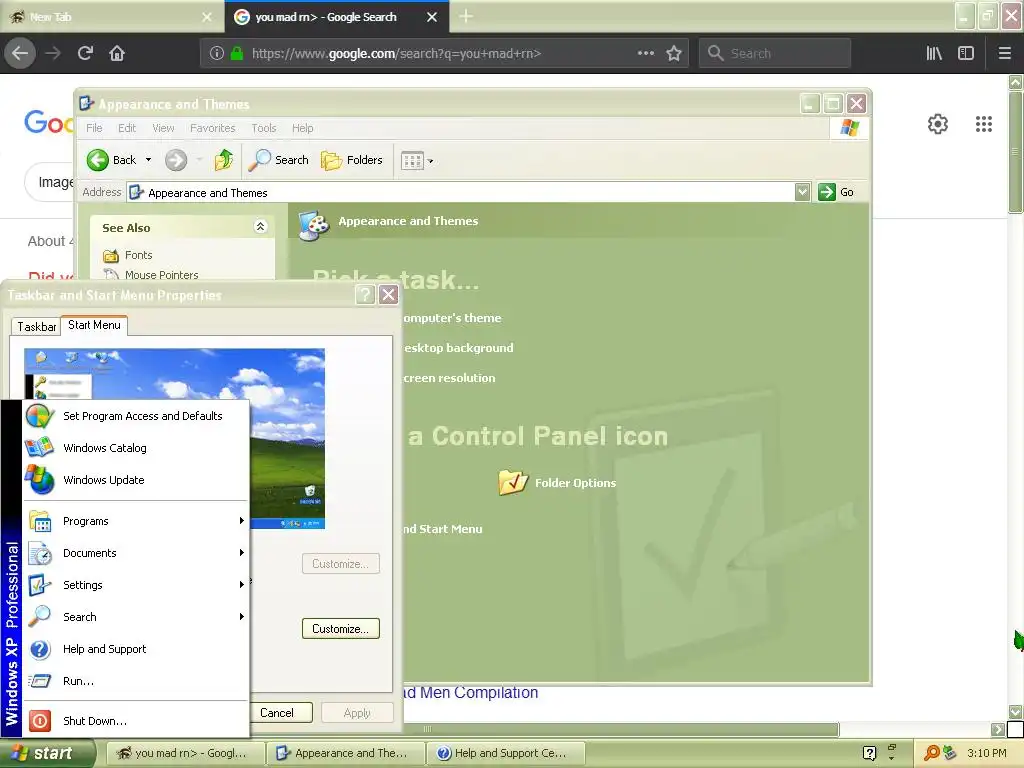This screenshot has width=1024, height=768.
Task: Click the Run icon in Start menu
Action: click(40, 681)
